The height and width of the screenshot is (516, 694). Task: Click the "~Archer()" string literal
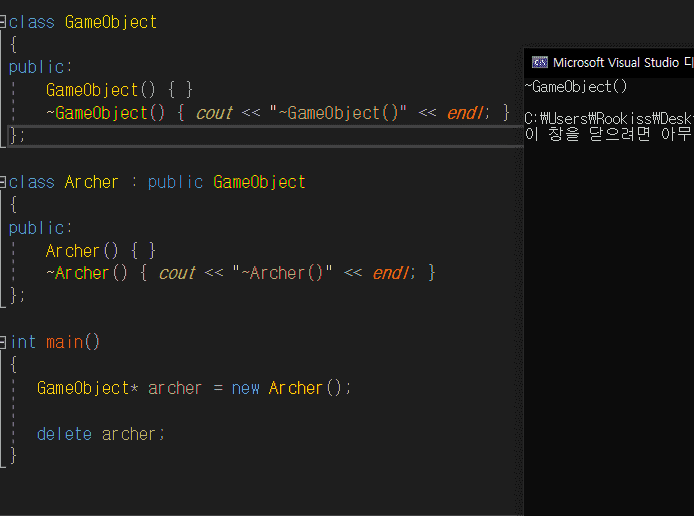(282, 273)
